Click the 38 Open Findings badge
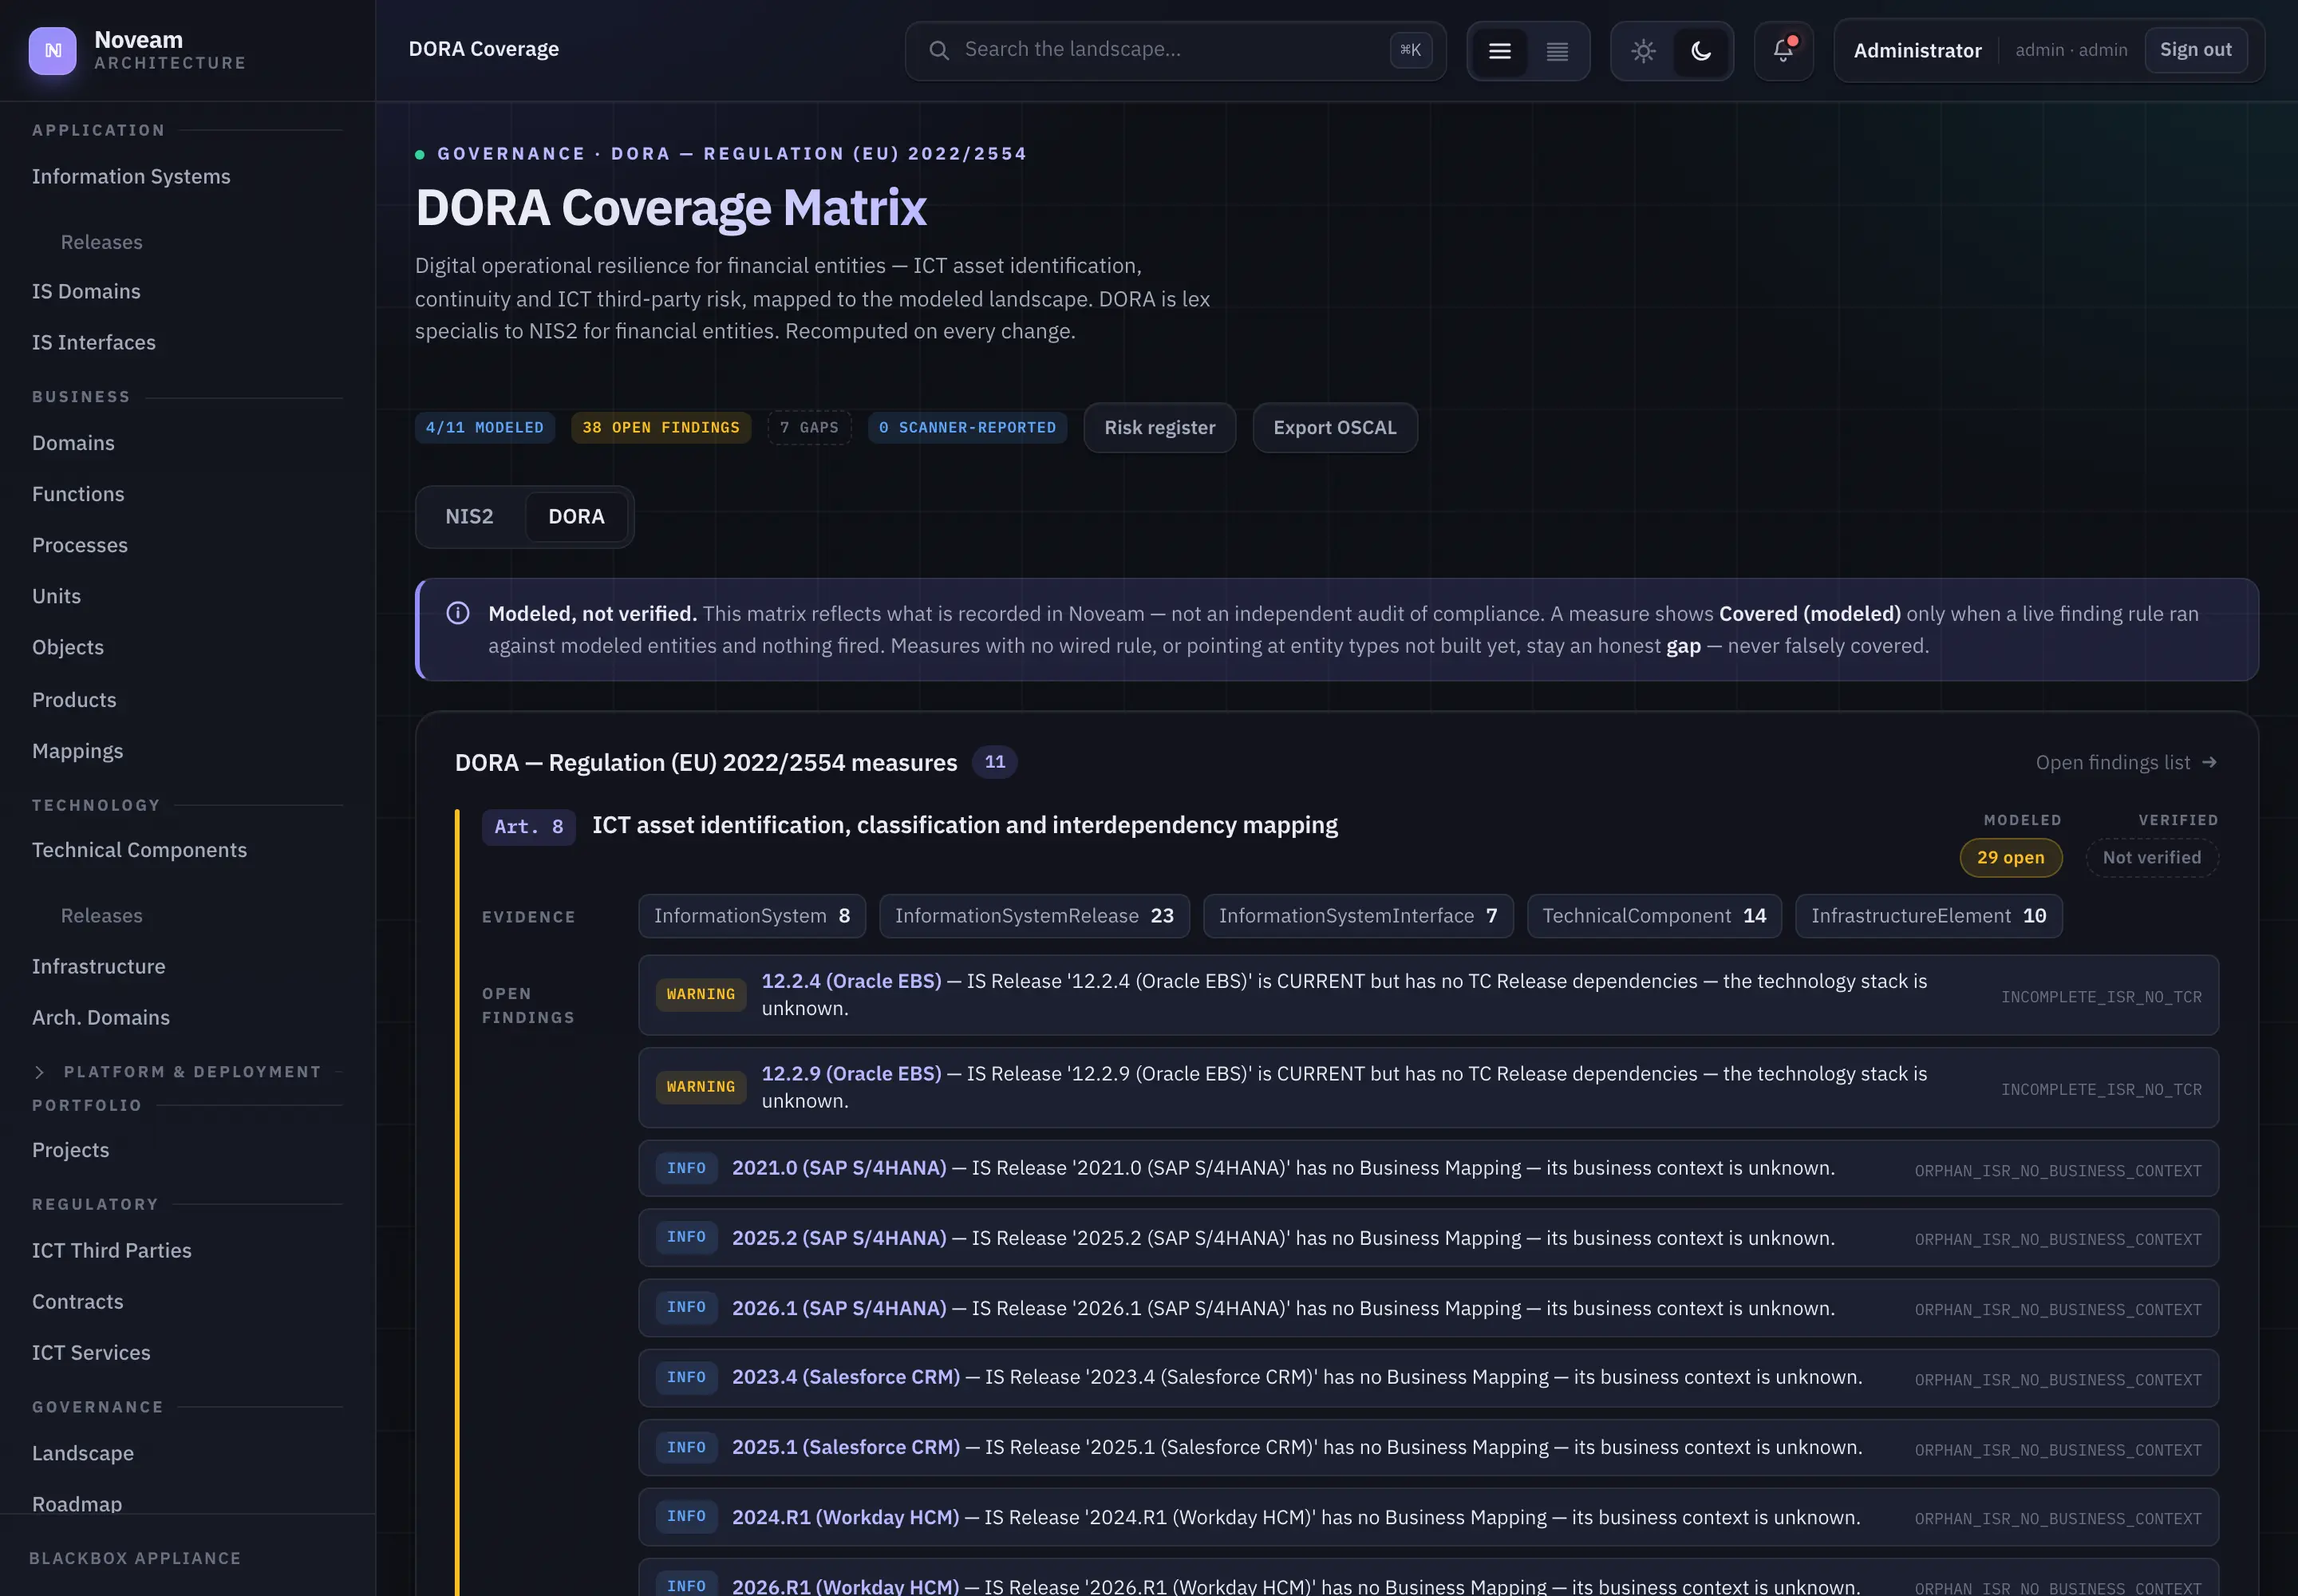2298x1596 pixels. point(661,428)
